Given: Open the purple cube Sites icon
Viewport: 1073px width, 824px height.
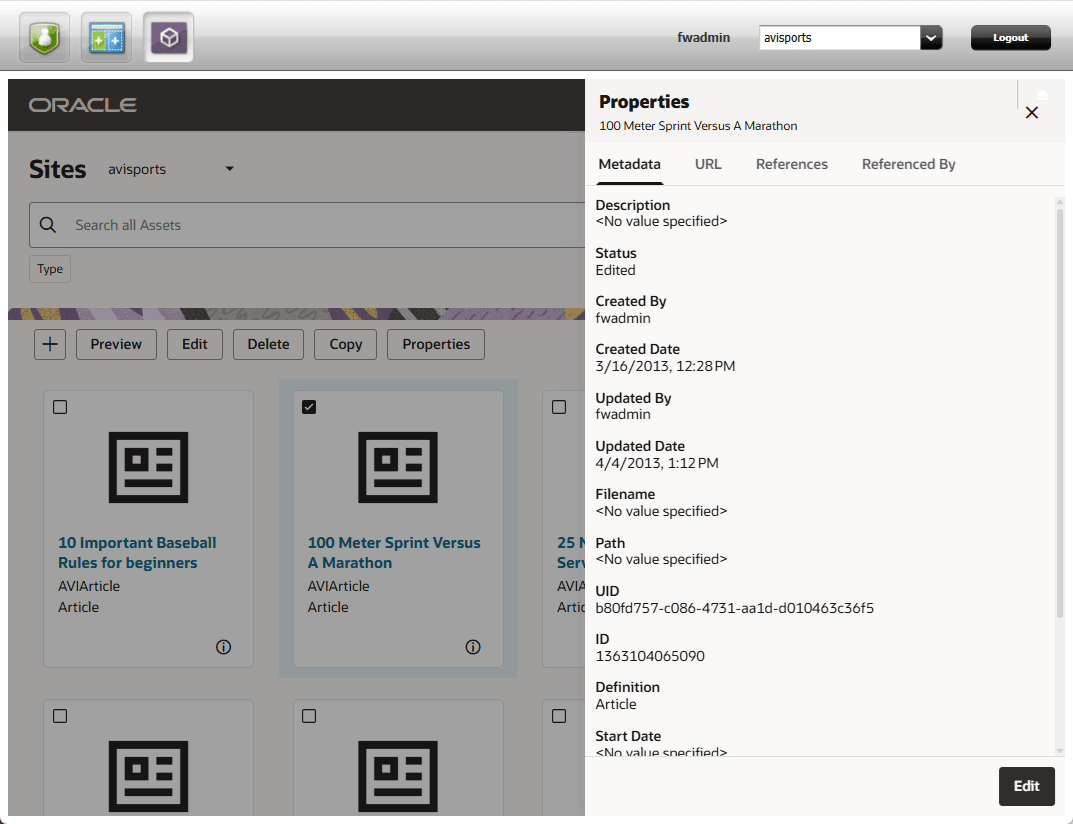Looking at the screenshot, I should click(168, 36).
